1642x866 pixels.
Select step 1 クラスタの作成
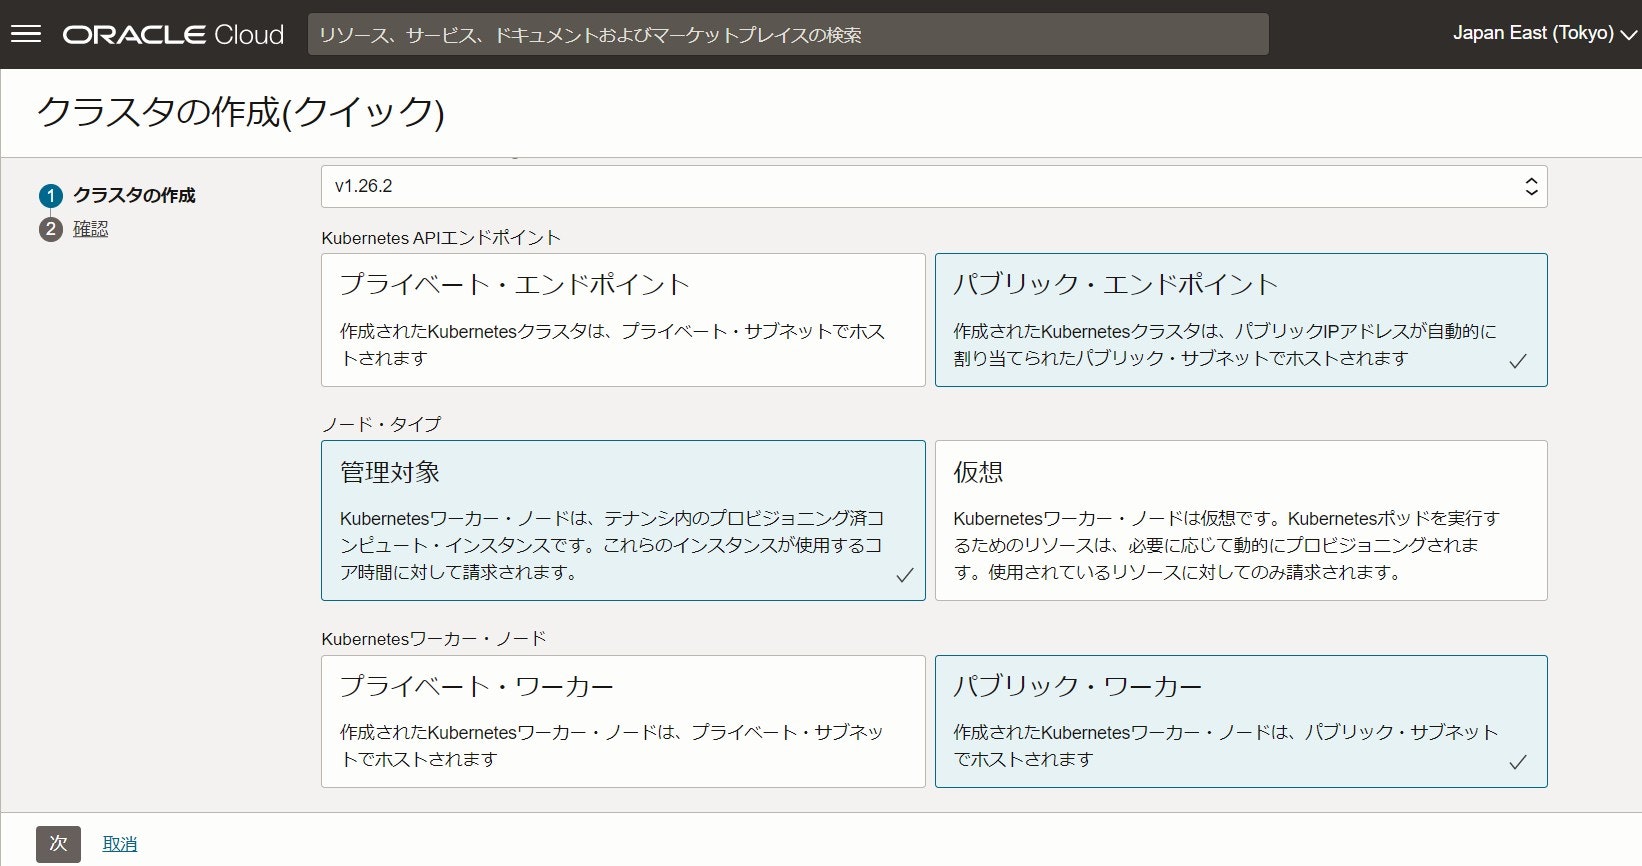(134, 195)
